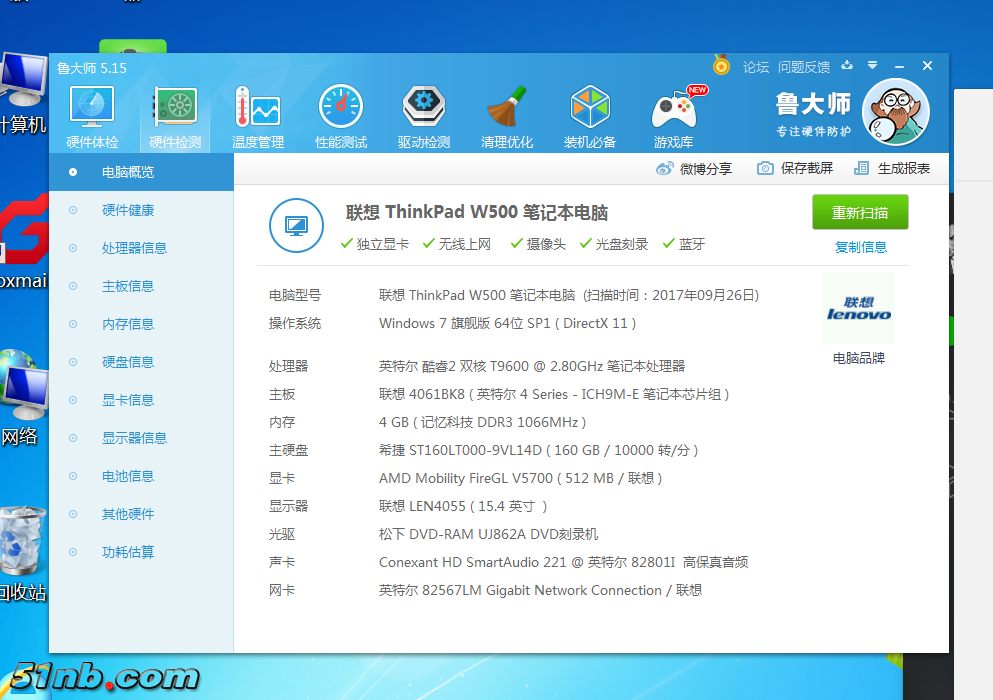
Task: Click the Lenovo brand logo thumbnail
Action: [x=858, y=308]
